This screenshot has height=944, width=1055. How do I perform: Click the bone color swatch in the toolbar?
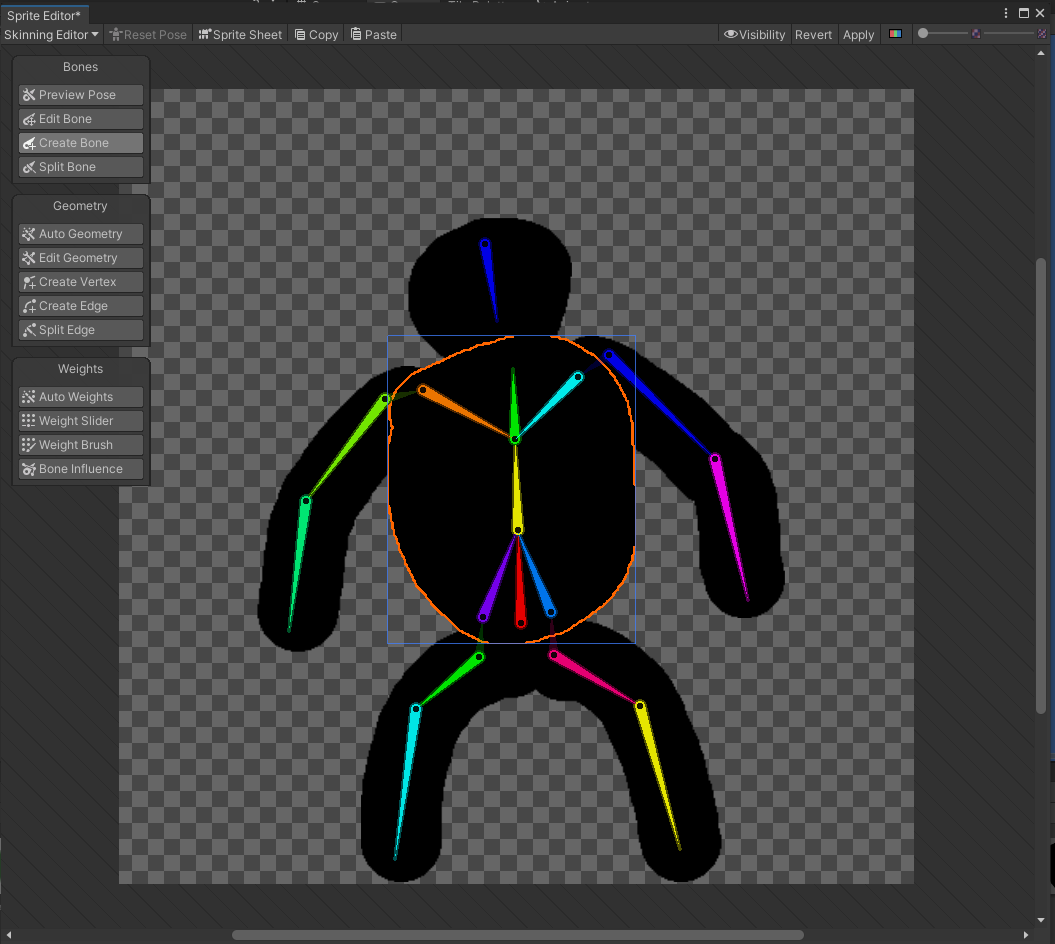(x=895, y=33)
